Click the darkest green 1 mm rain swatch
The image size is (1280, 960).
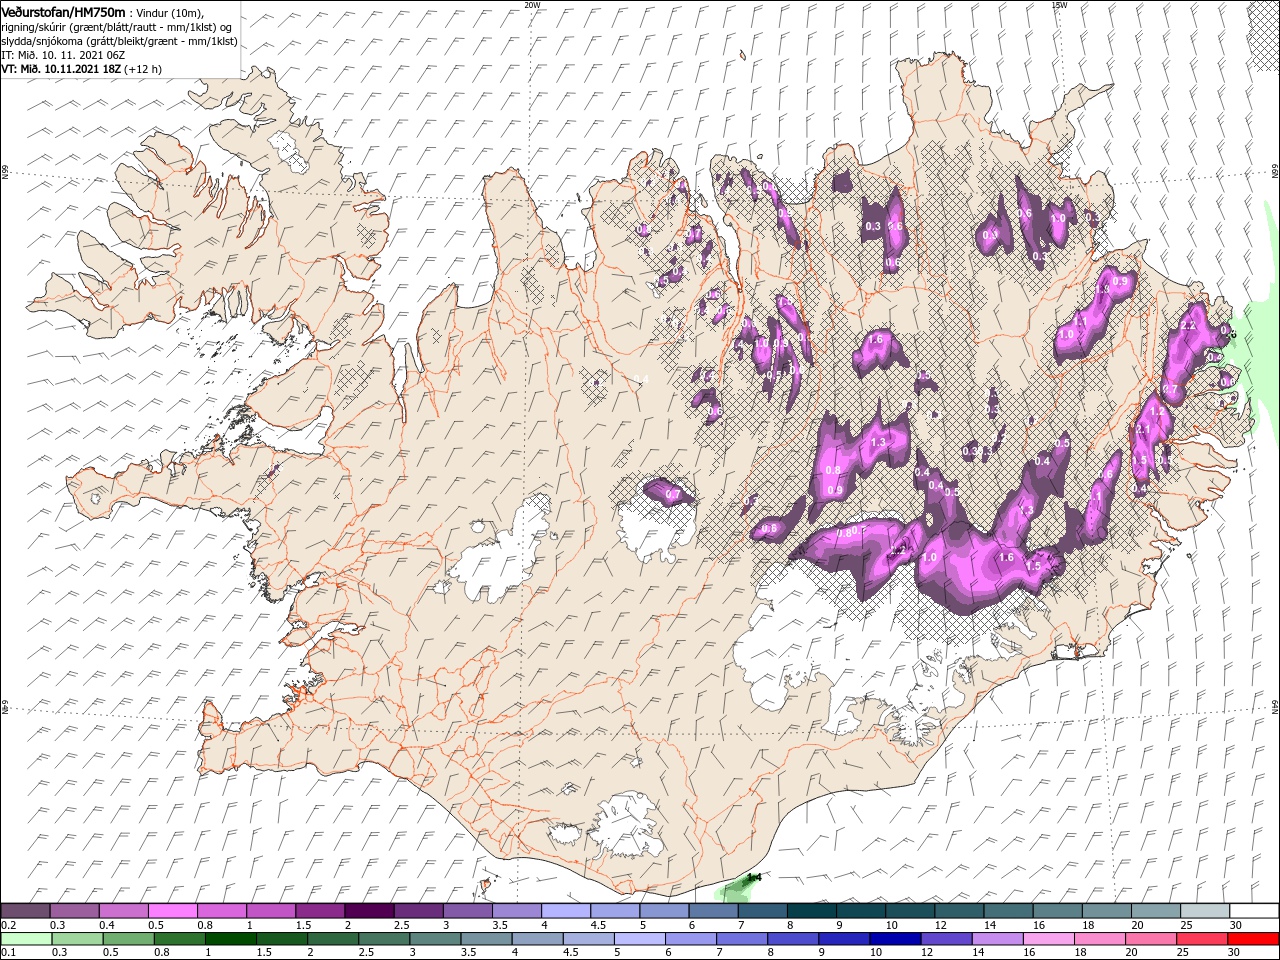click(230, 939)
